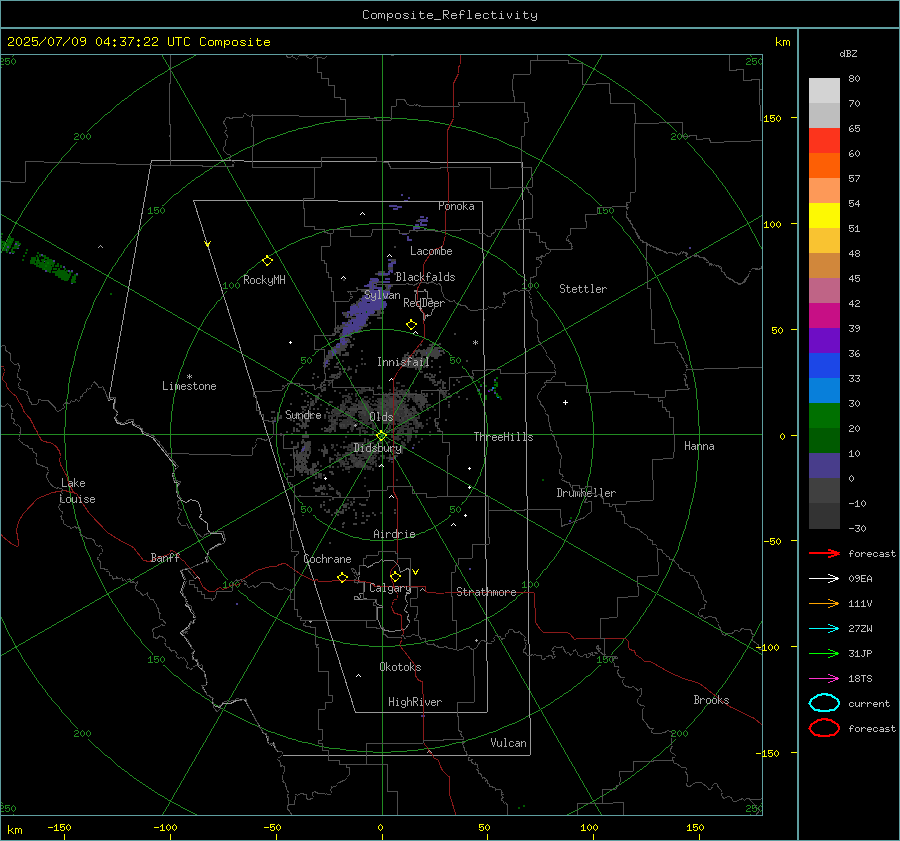The image size is (900, 841).
Task: Click the 70-80 dBZ light gray swatch
Action: point(824,91)
